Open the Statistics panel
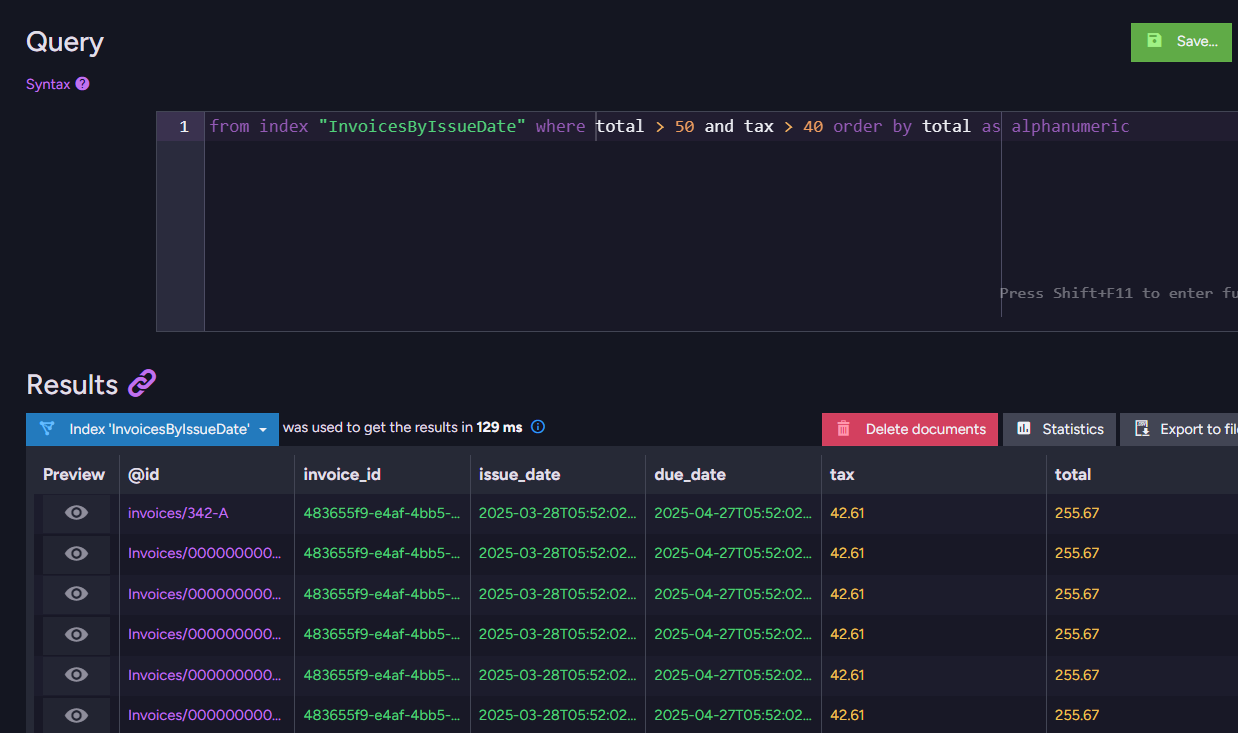The height and width of the screenshot is (733, 1238). [1060, 429]
